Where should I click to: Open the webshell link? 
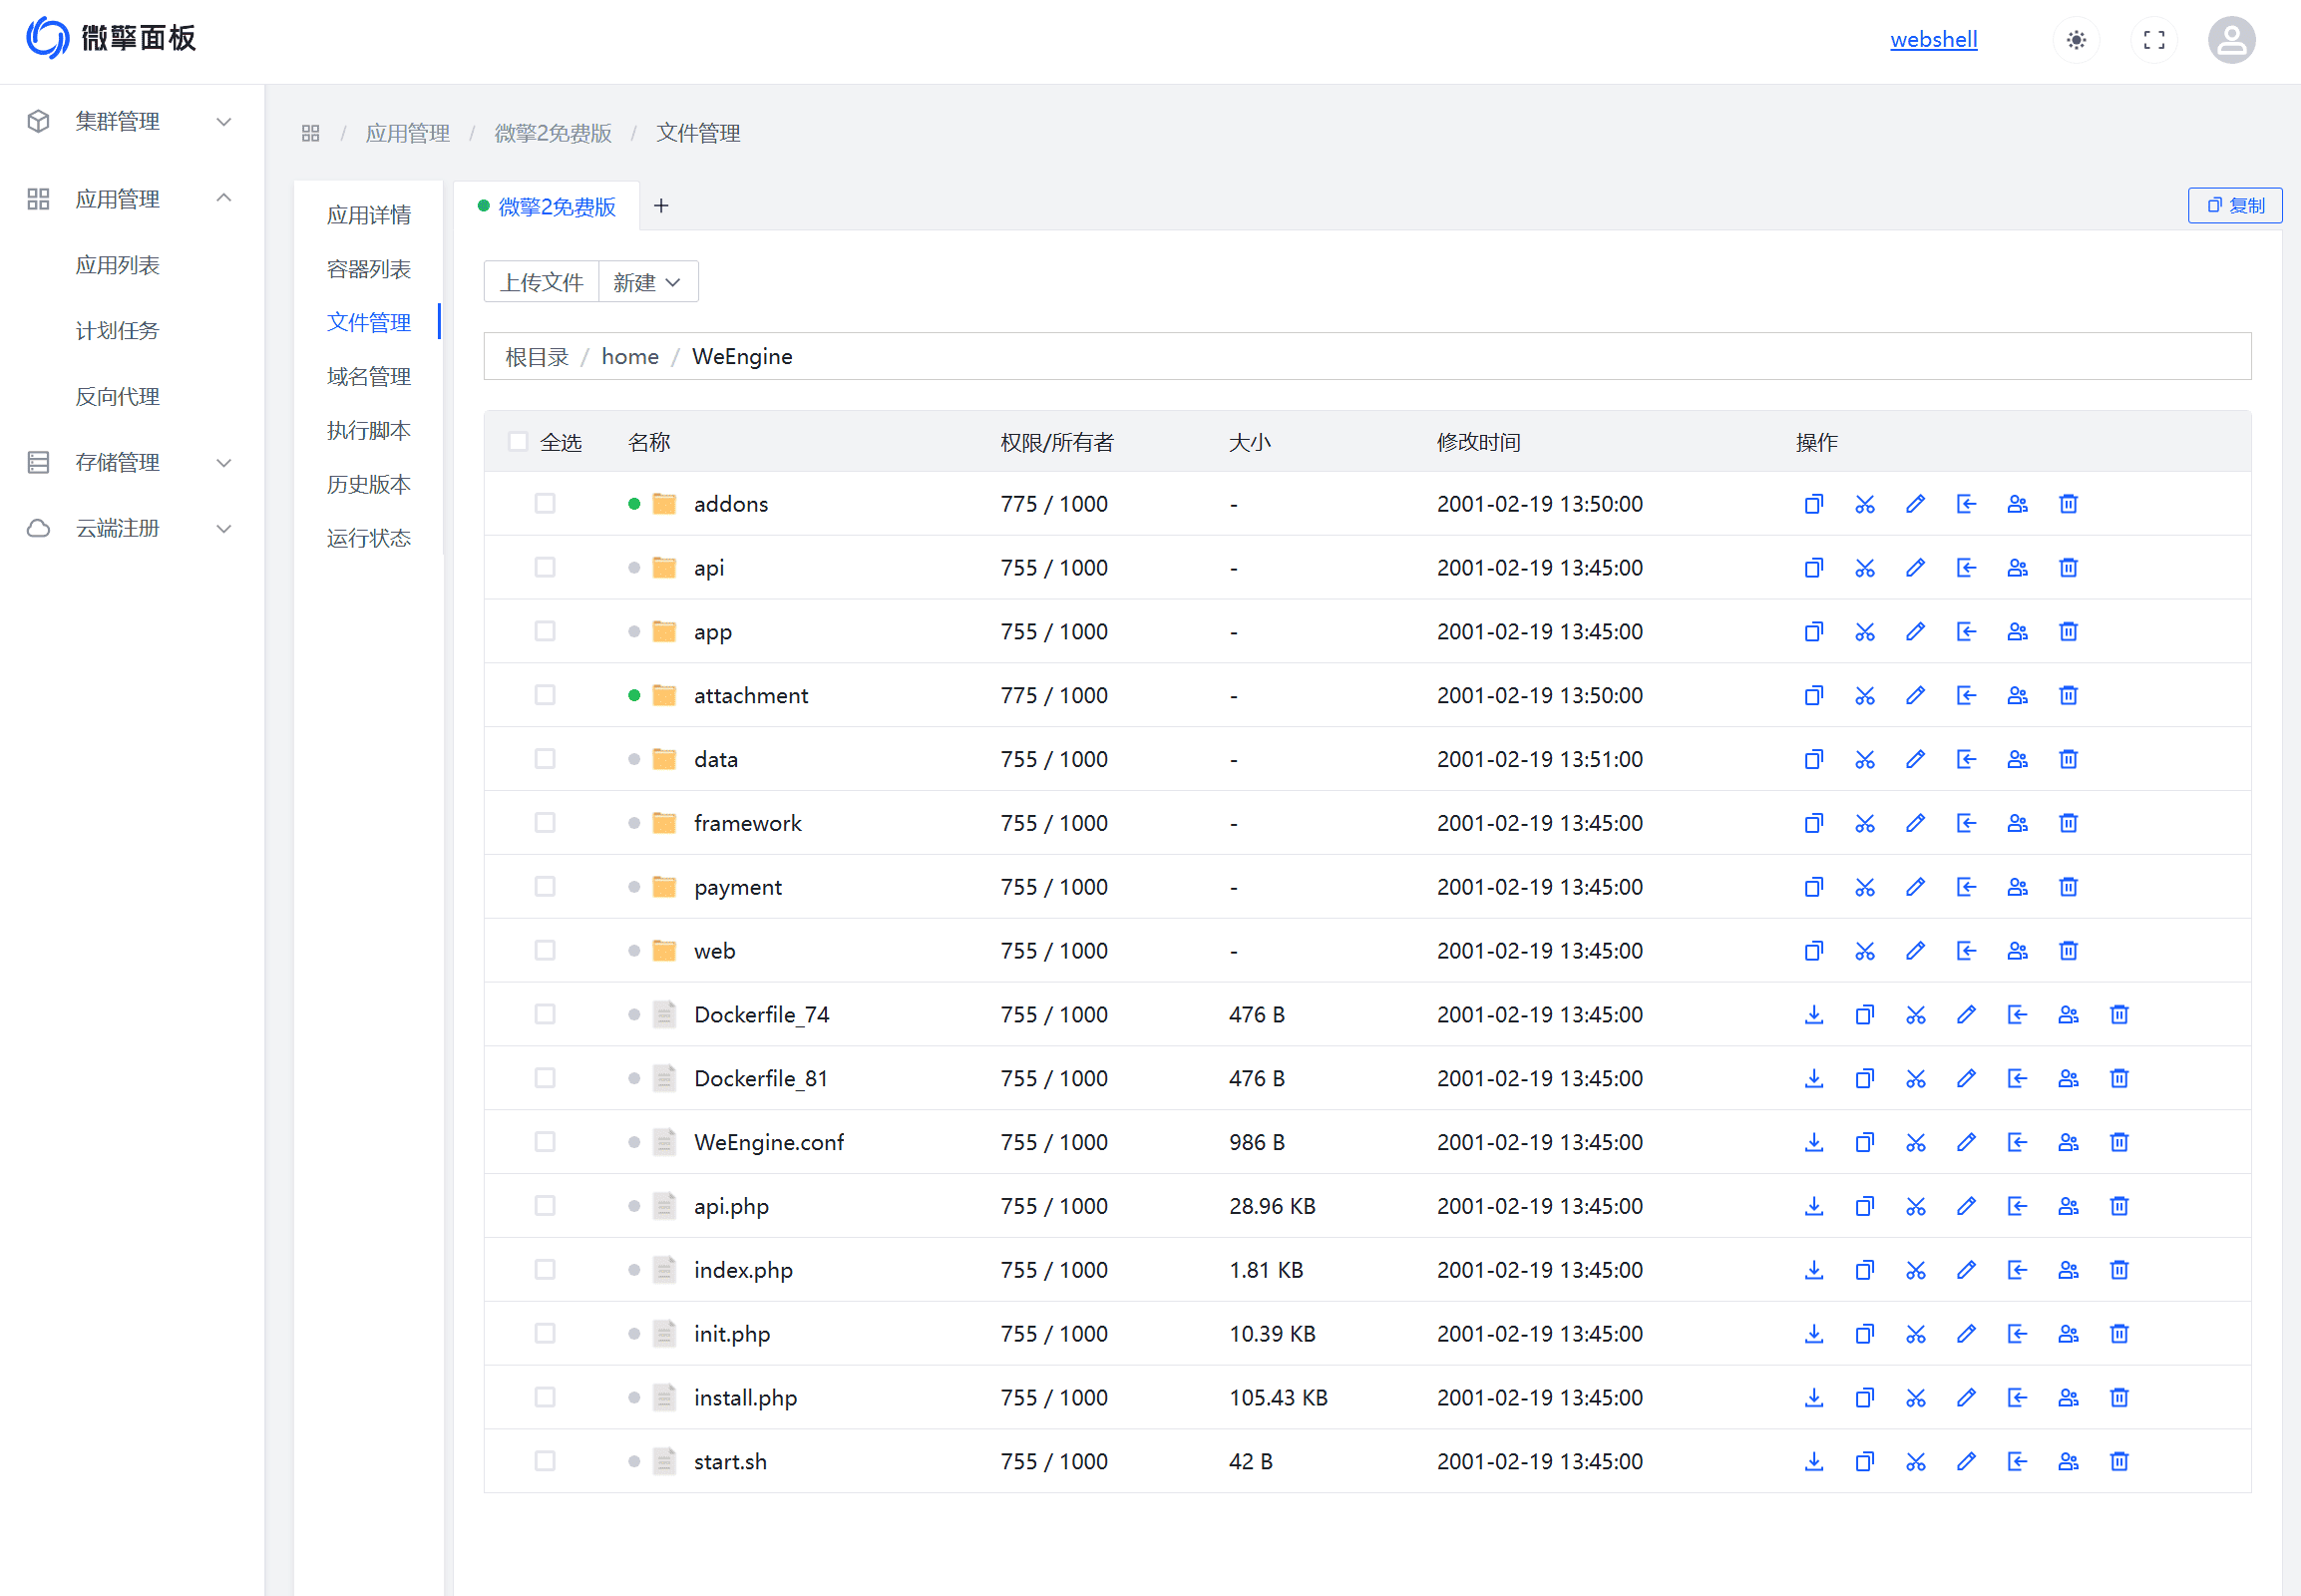[1933, 40]
